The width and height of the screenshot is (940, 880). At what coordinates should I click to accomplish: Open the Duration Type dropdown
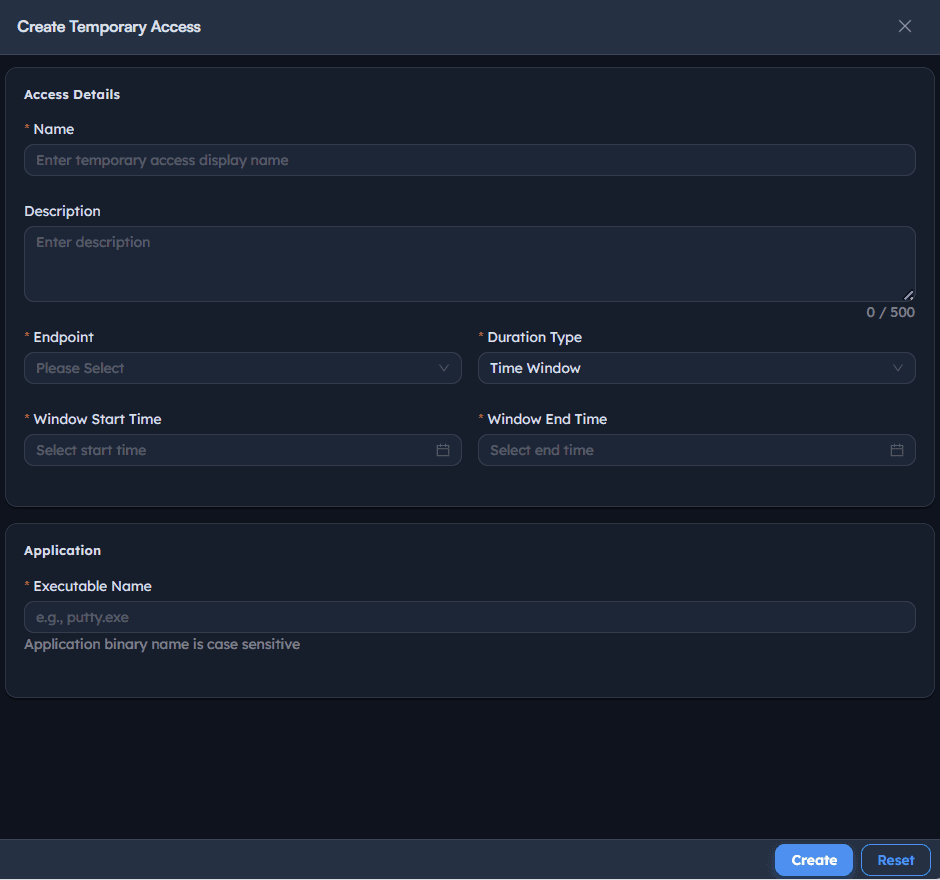pos(697,368)
